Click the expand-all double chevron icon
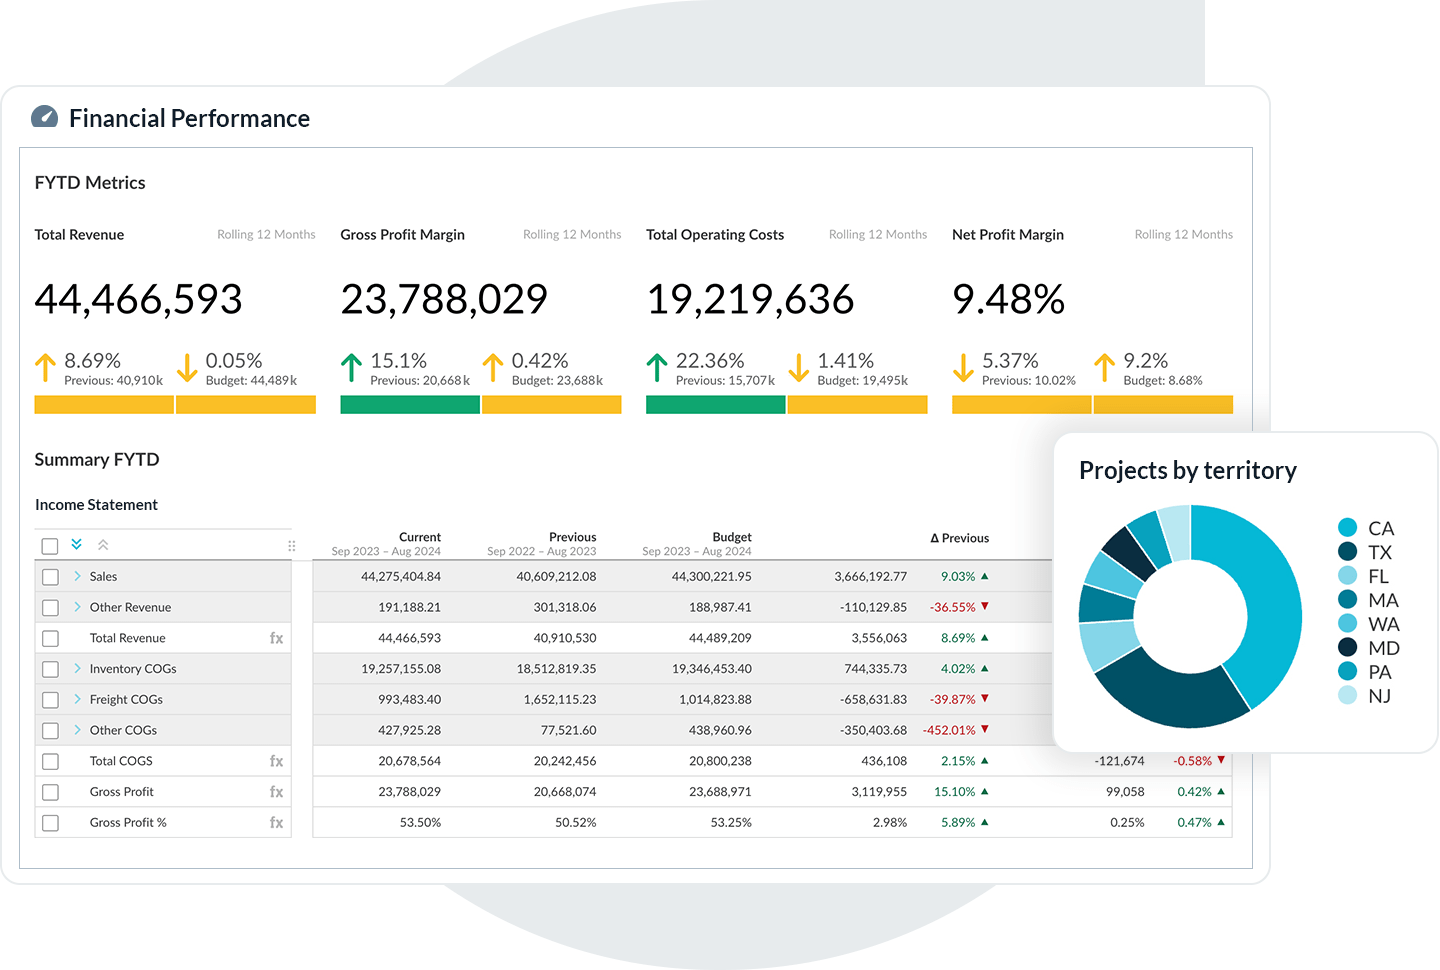The height and width of the screenshot is (970, 1440). tap(76, 544)
